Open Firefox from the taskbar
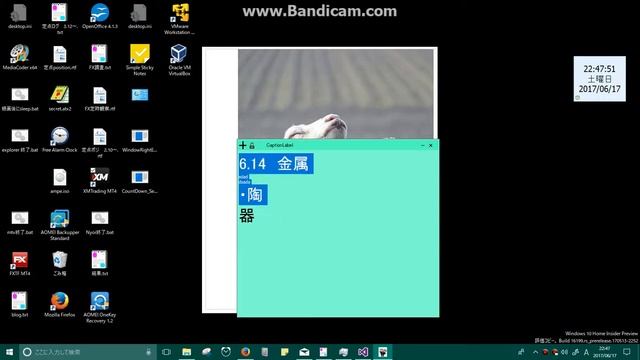640x360 pixels. coord(245,352)
